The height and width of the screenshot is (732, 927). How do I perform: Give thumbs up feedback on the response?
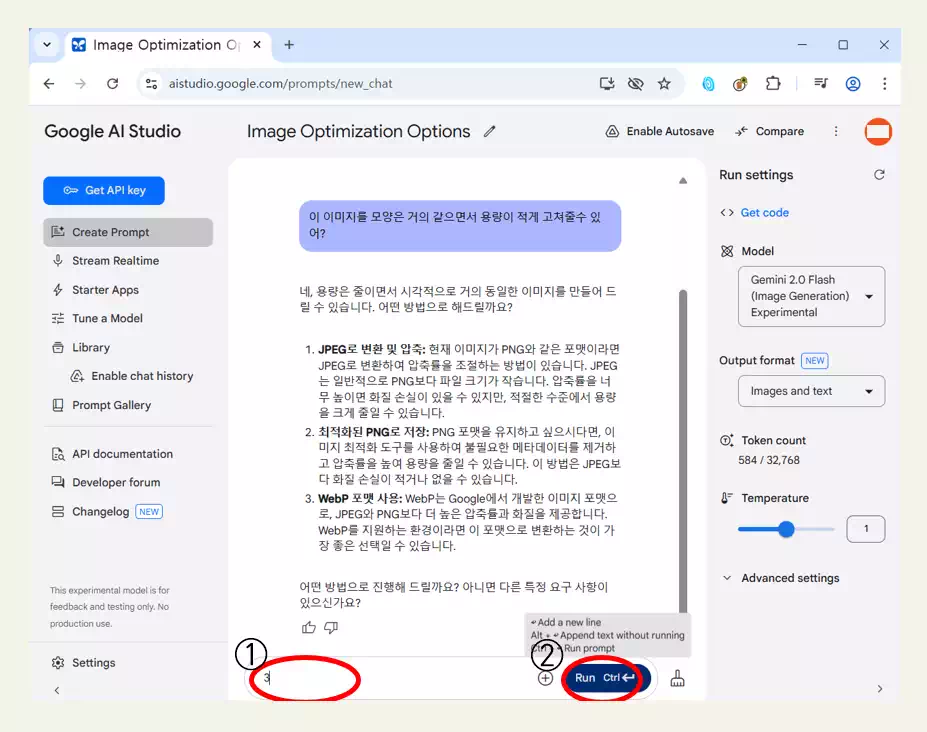coord(310,625)
